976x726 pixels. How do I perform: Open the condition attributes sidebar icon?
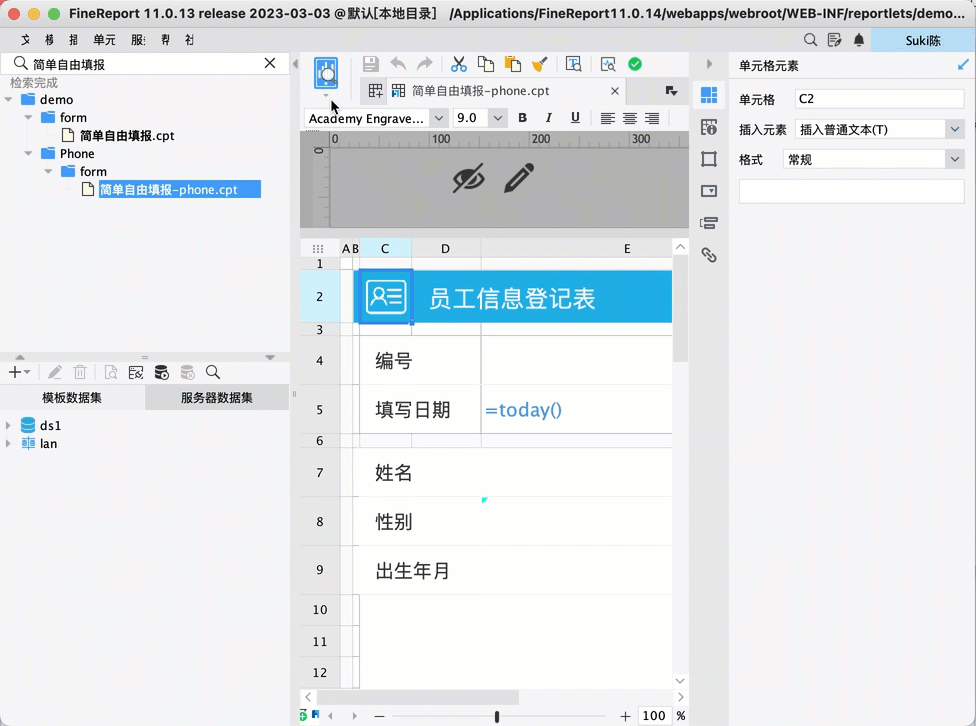709,223
